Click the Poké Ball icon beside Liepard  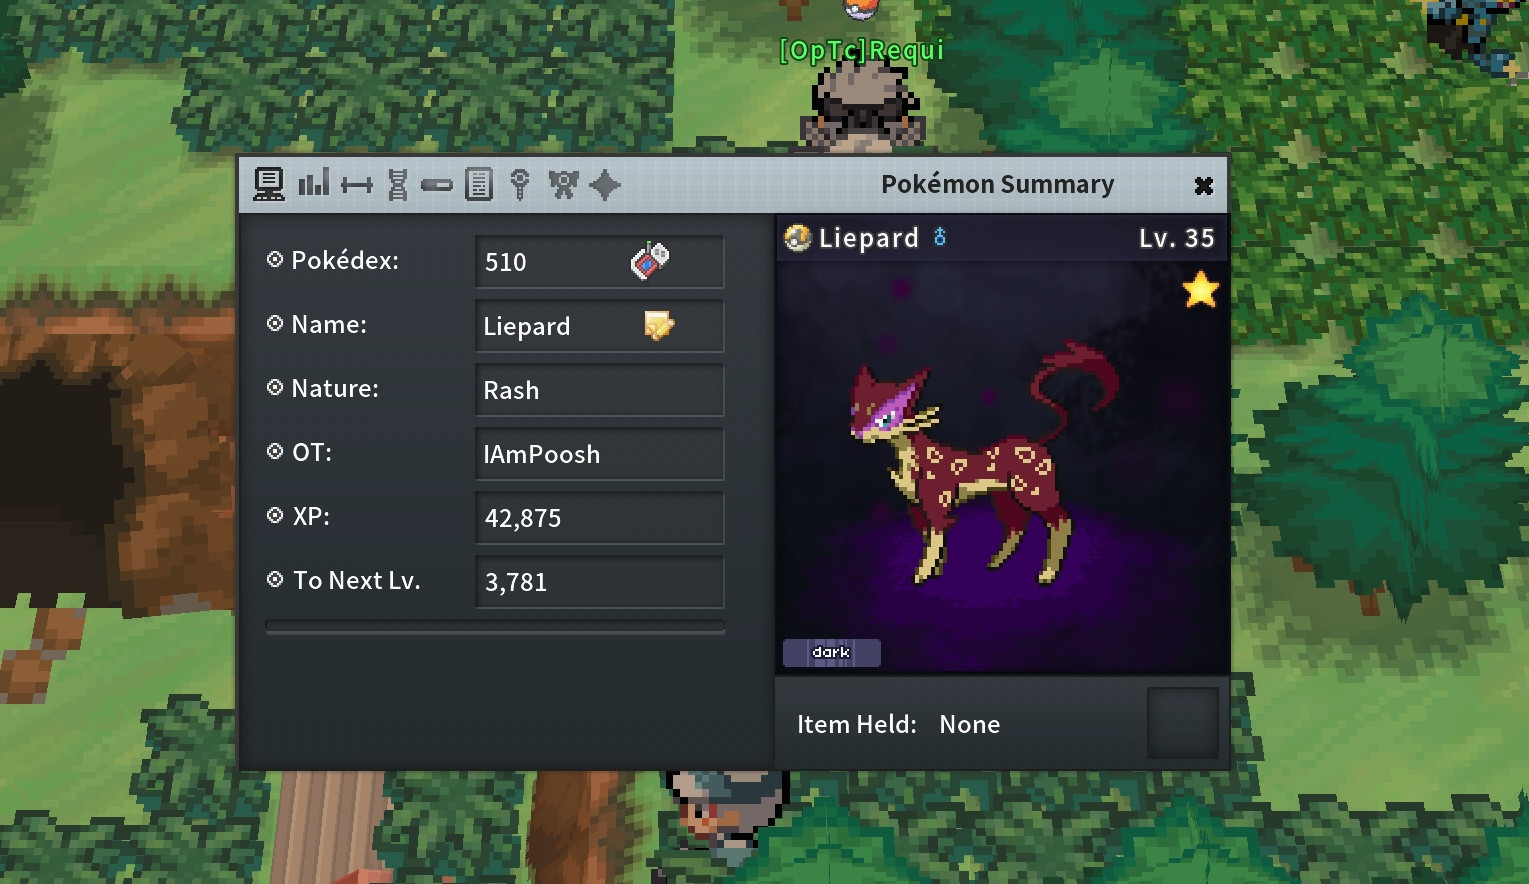click(797, 238)
